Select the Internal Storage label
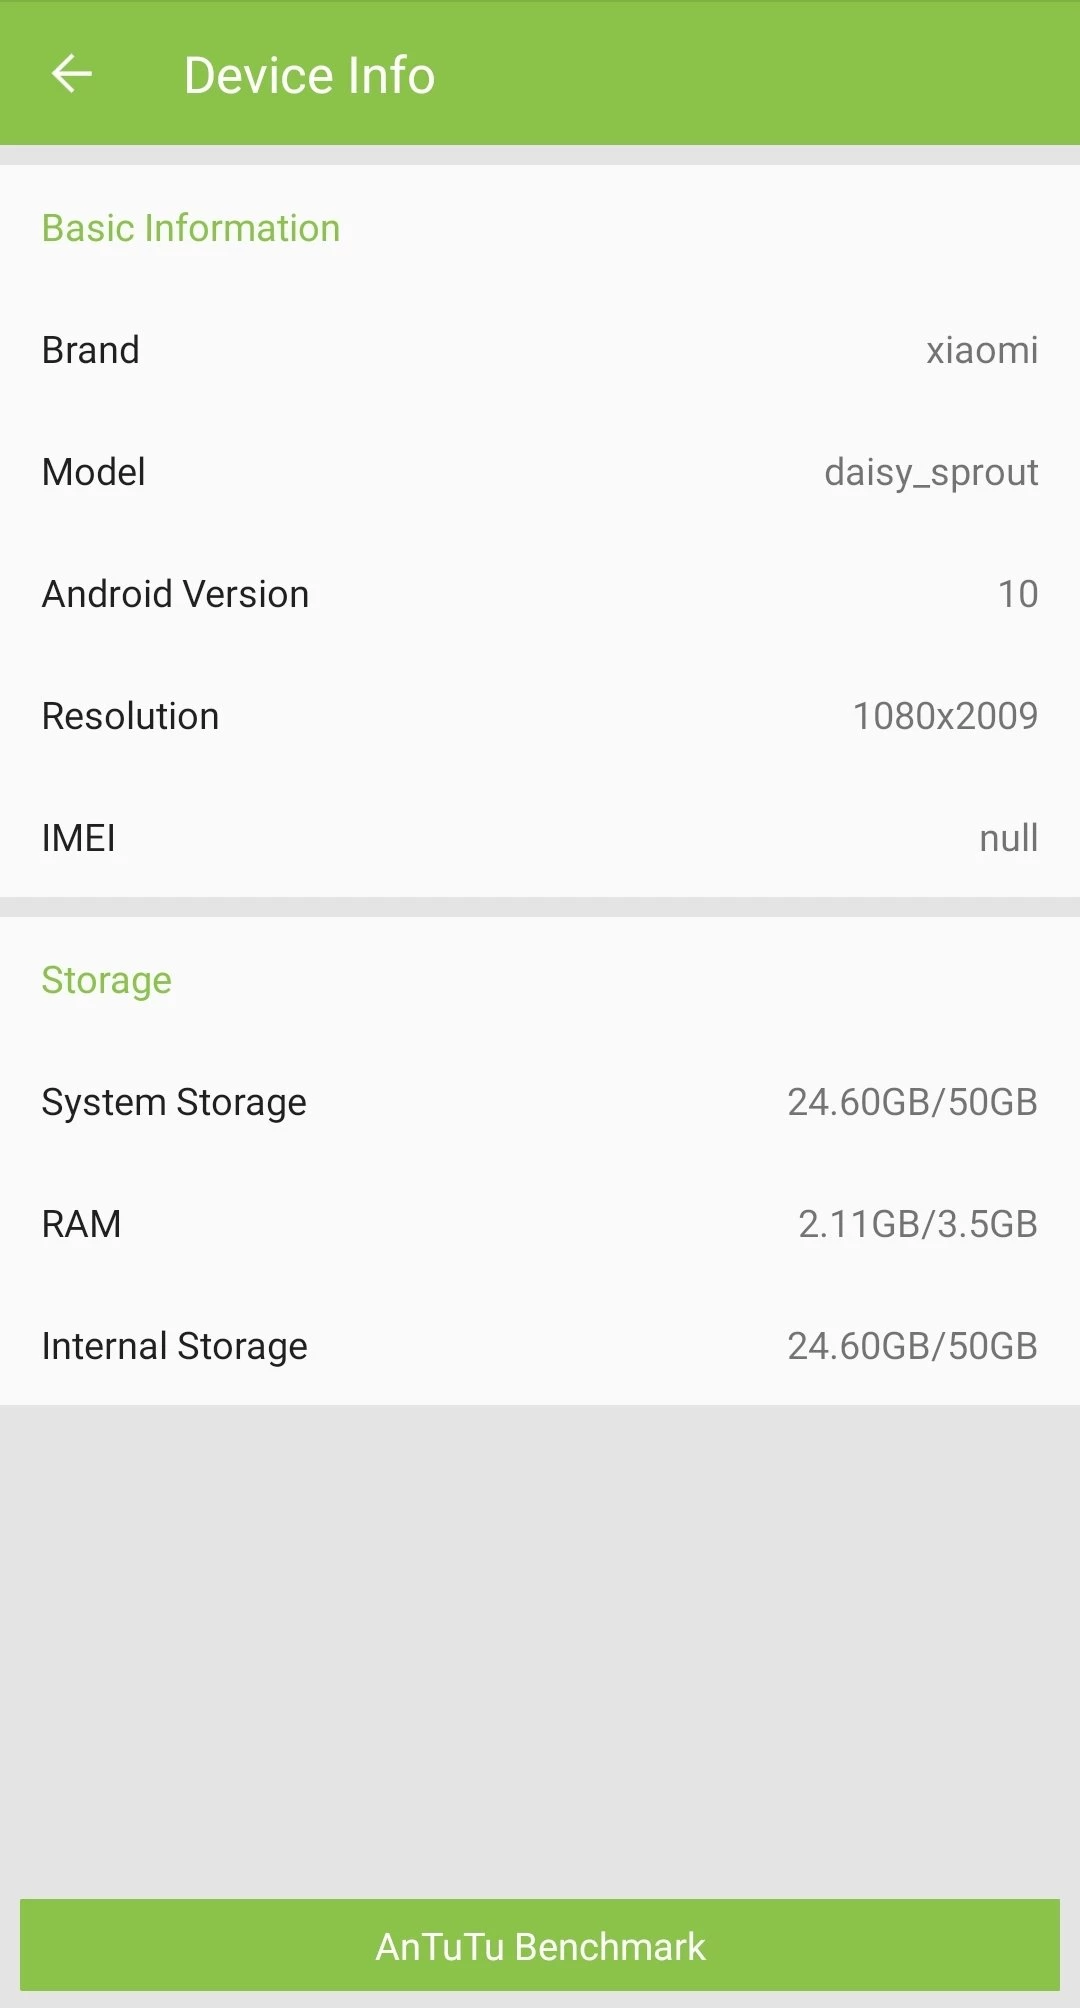Image resolution: width=1080 pixels, height=2008 pixels. point(175,1347)
